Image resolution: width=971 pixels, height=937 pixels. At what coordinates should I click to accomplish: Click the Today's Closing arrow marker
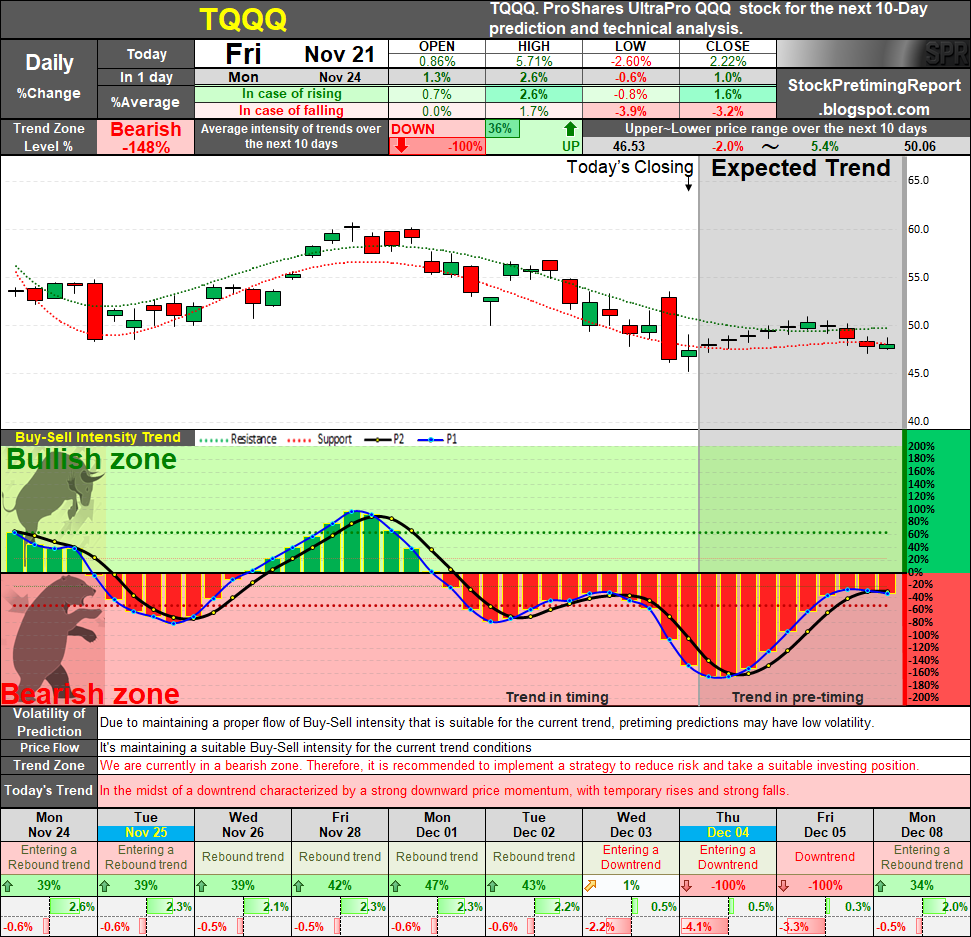[x=688, y=185]
